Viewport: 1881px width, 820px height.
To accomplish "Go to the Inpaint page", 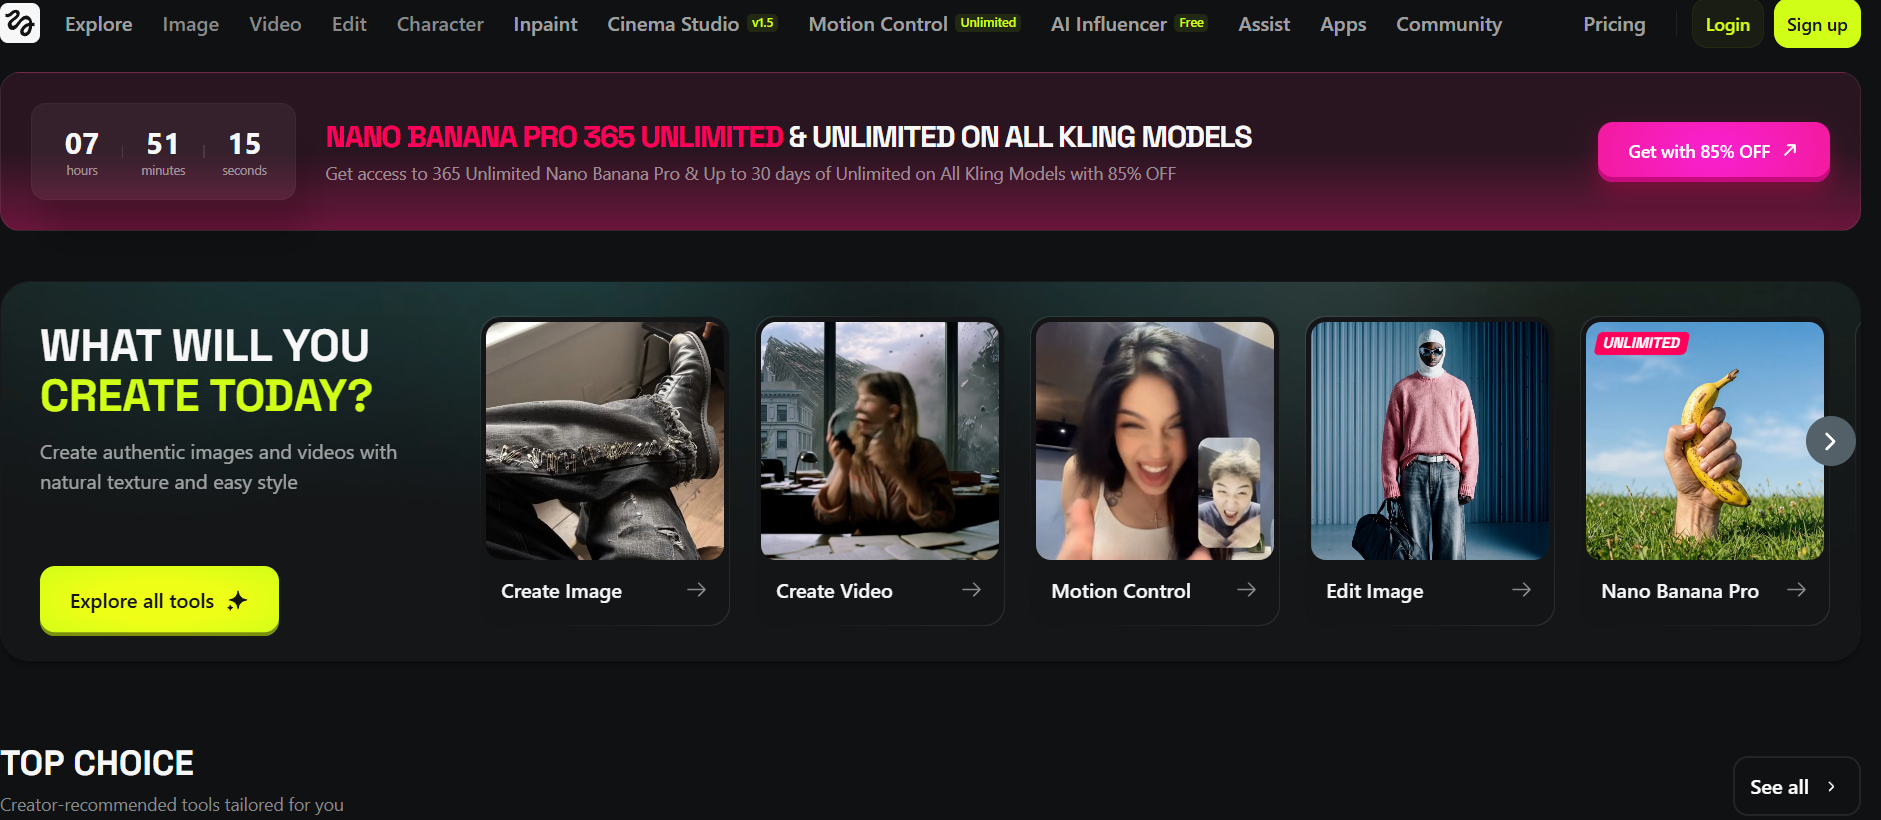I will (545, 24).
